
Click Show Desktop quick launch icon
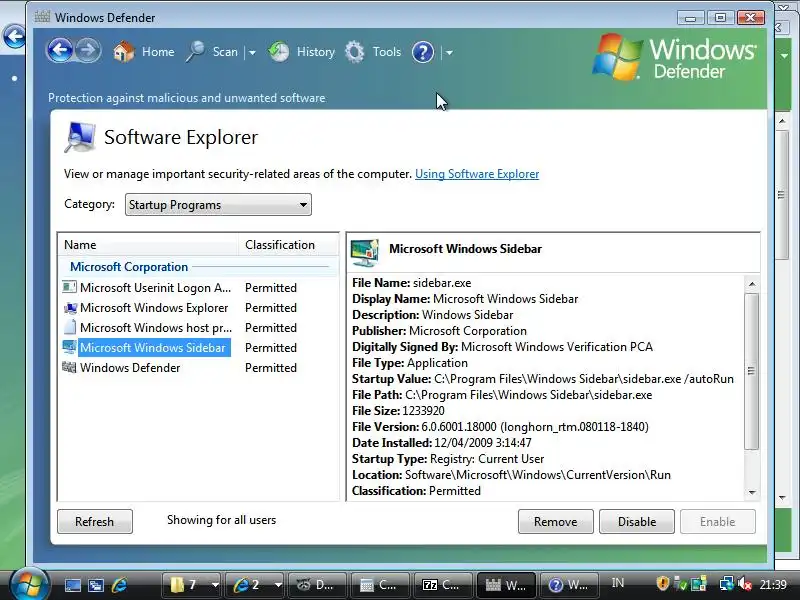coord(72,585)
